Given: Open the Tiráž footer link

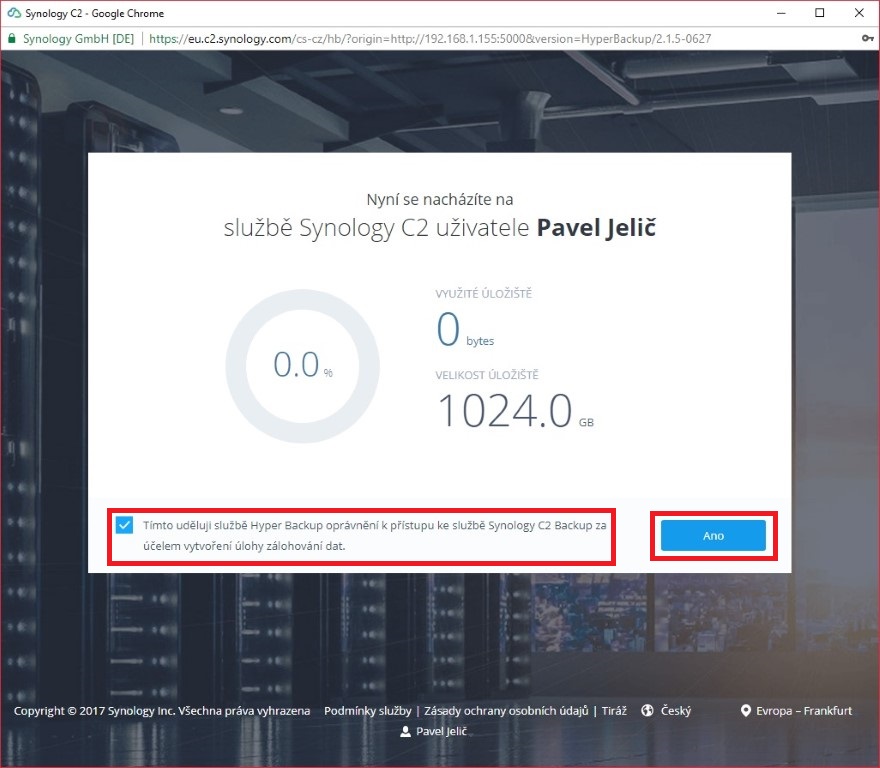Looking at the screenshot, I should coord(614,711).
